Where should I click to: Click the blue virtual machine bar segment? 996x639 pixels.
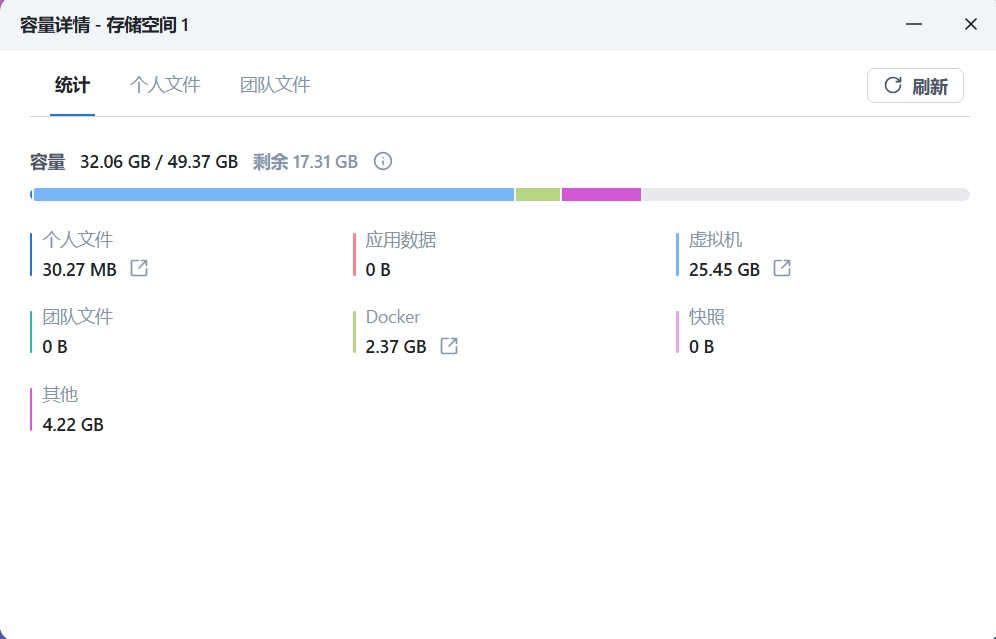[x=274, y=194]
